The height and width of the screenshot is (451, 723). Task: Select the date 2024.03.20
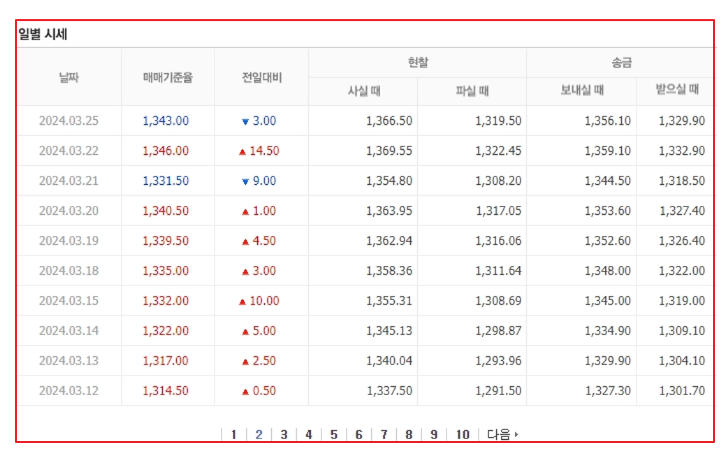point(69,211)
